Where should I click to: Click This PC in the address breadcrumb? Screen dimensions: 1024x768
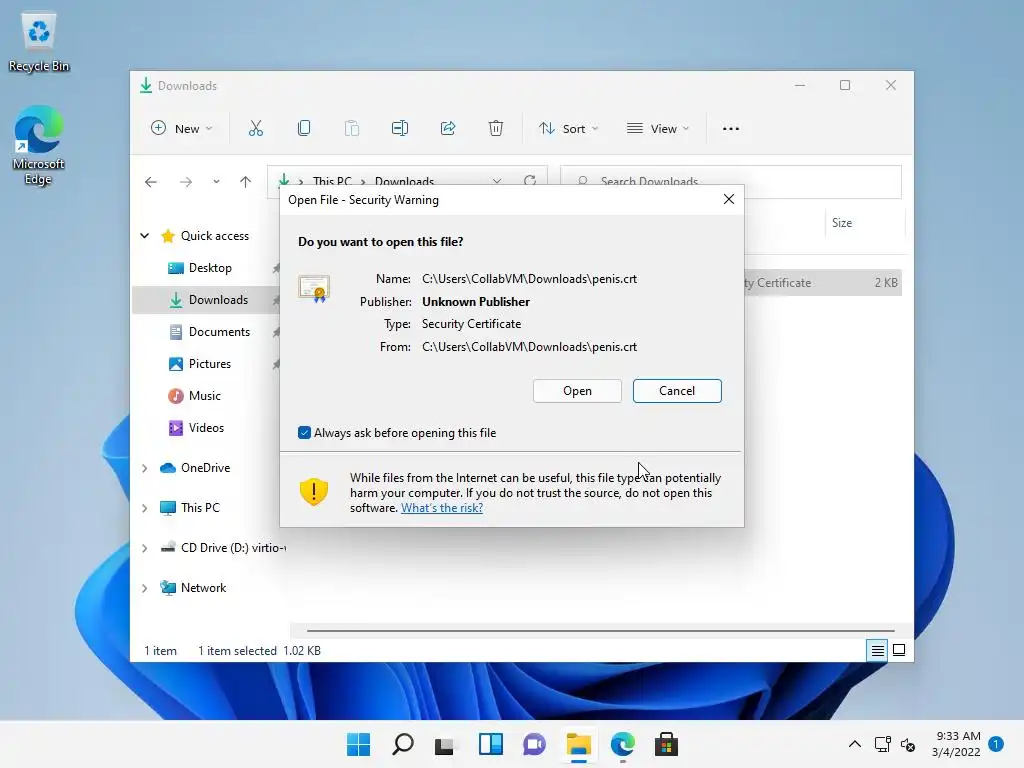pos(332,181)
